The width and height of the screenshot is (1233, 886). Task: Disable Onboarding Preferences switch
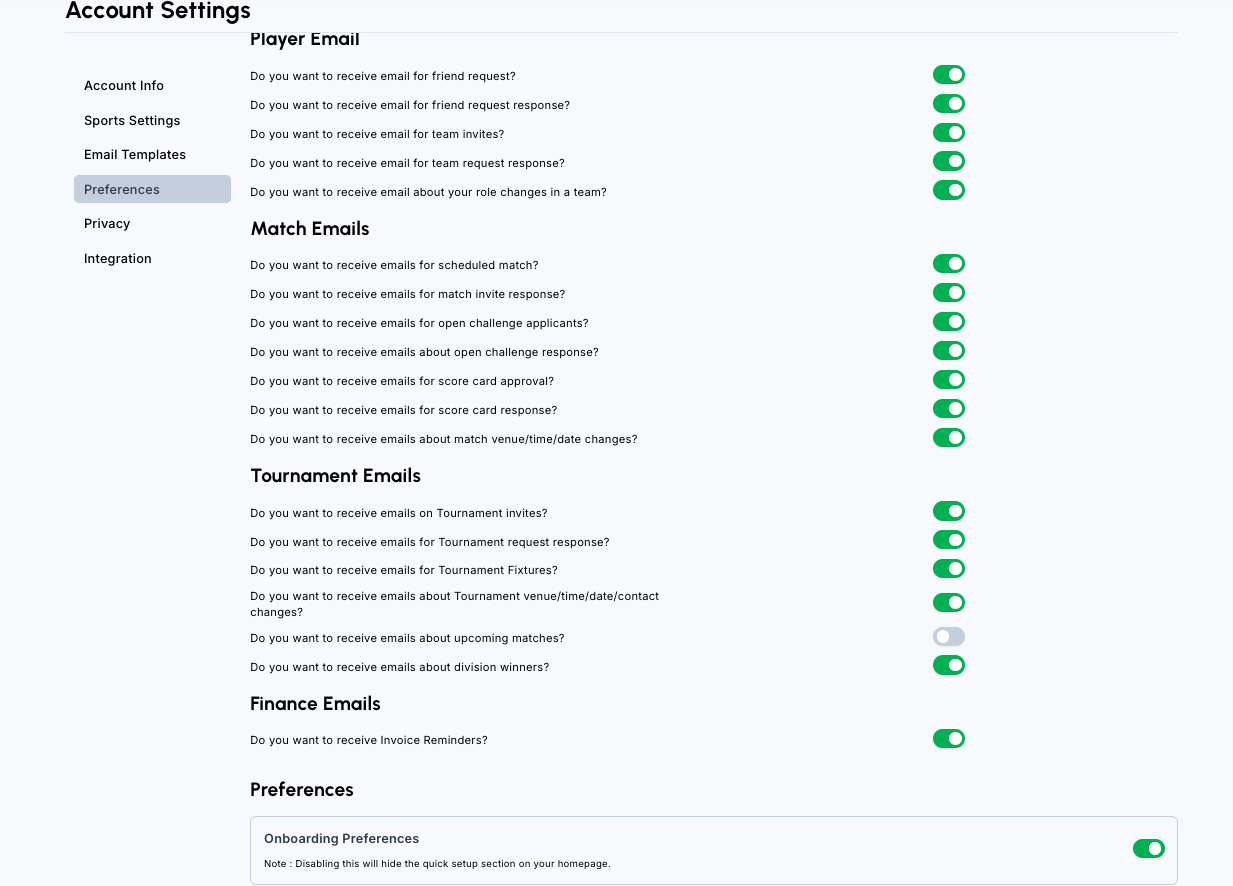coord(1148,849)
